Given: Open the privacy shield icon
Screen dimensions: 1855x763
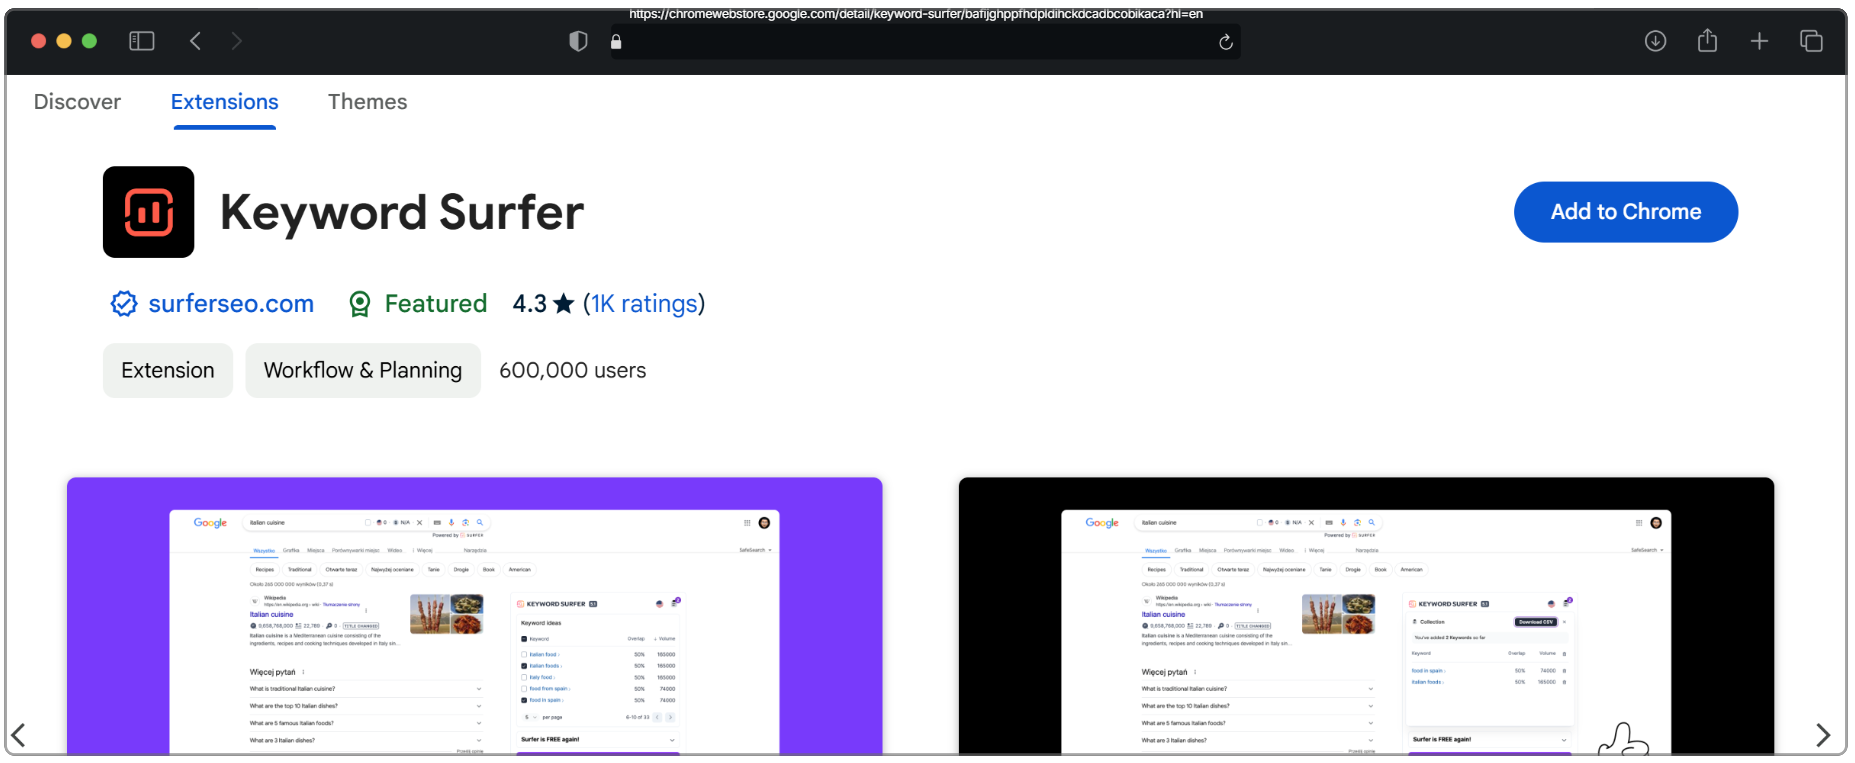Looking at the screenshot, I should (578, 41).
